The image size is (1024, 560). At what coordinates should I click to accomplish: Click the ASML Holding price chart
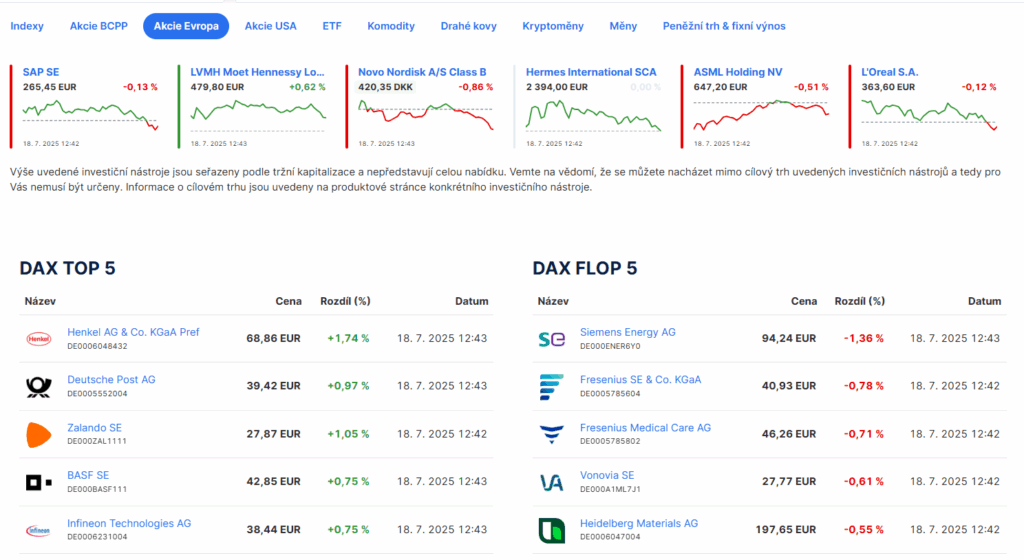pyautogui.click(x=761, y=116)
